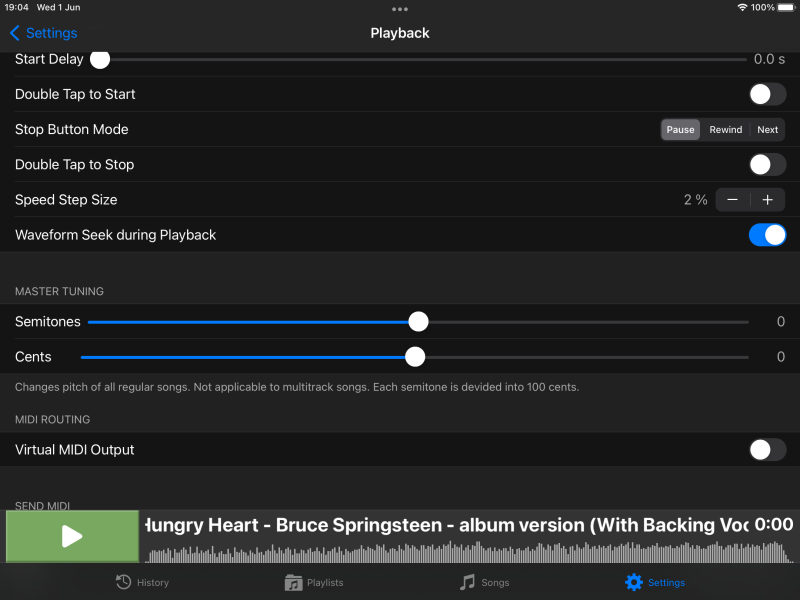Set Stop Button Mode to Rewind
The image size is (800, 600).
point(726,130)
